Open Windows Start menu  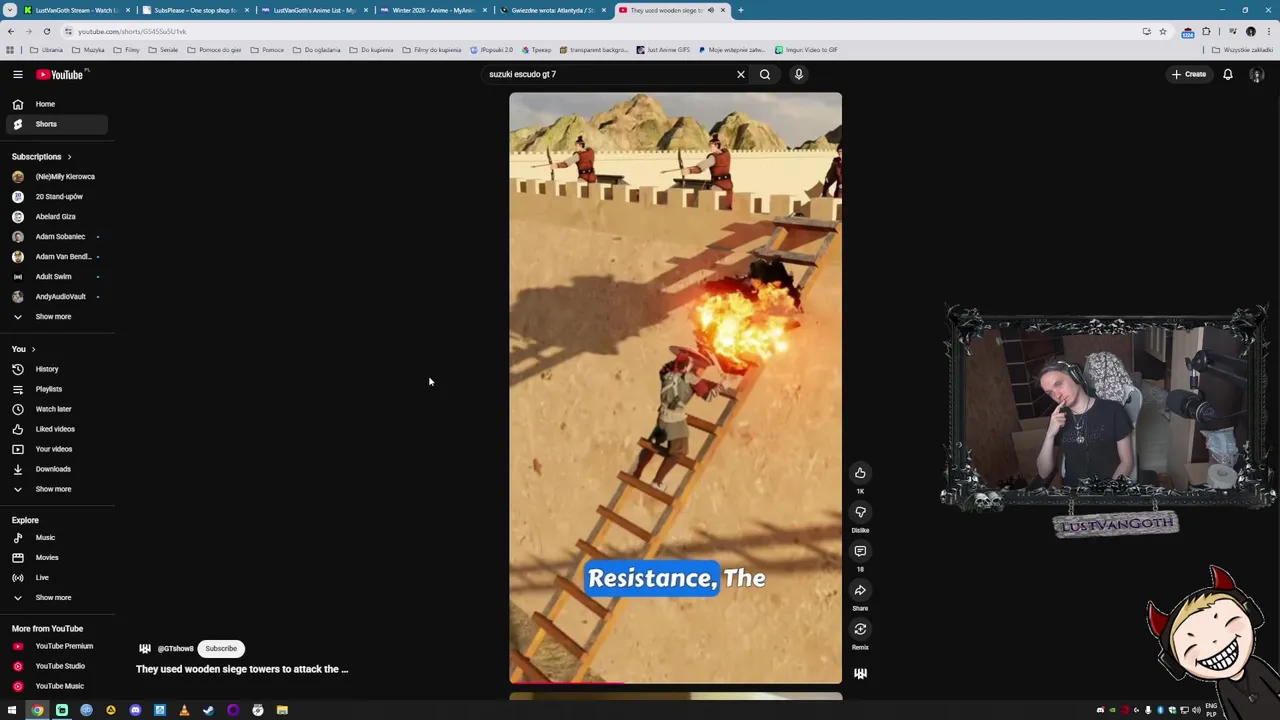coord(12,710)
